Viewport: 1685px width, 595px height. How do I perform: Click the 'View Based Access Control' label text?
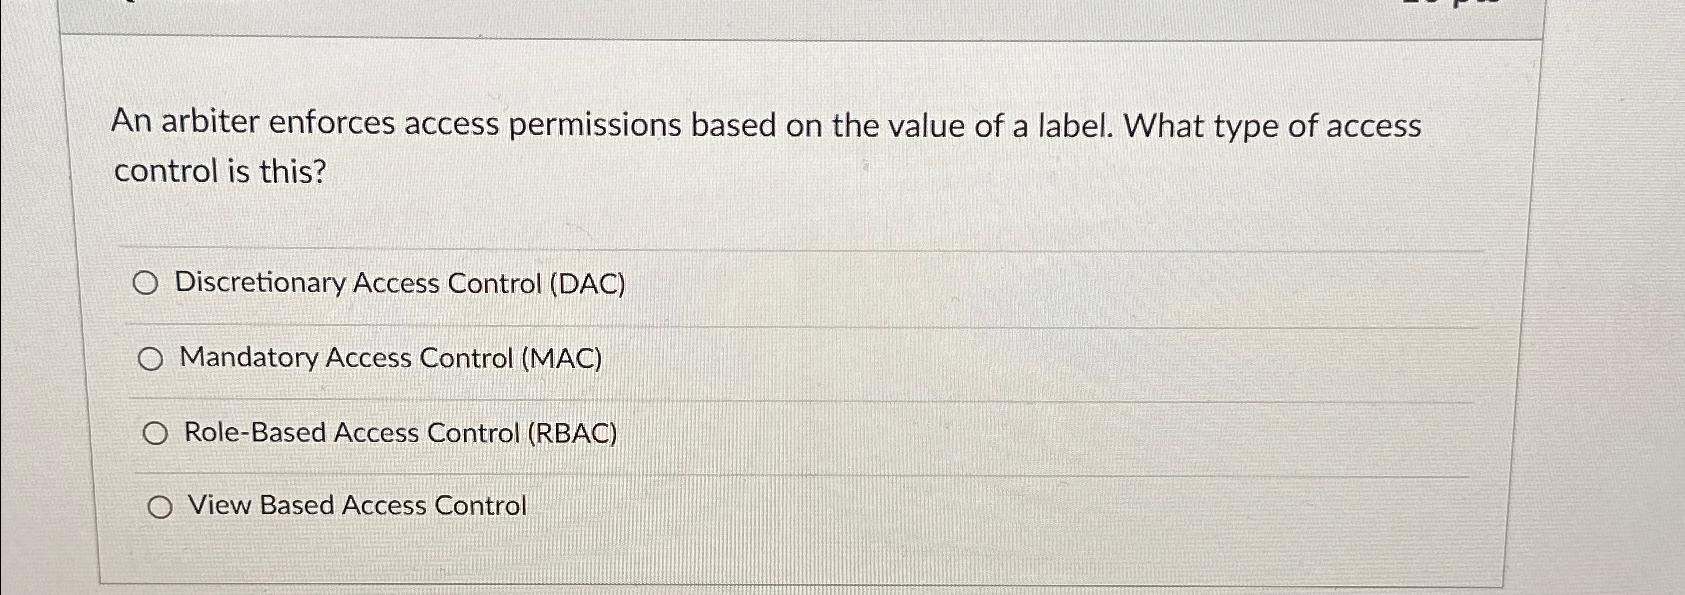coord(357,505)
